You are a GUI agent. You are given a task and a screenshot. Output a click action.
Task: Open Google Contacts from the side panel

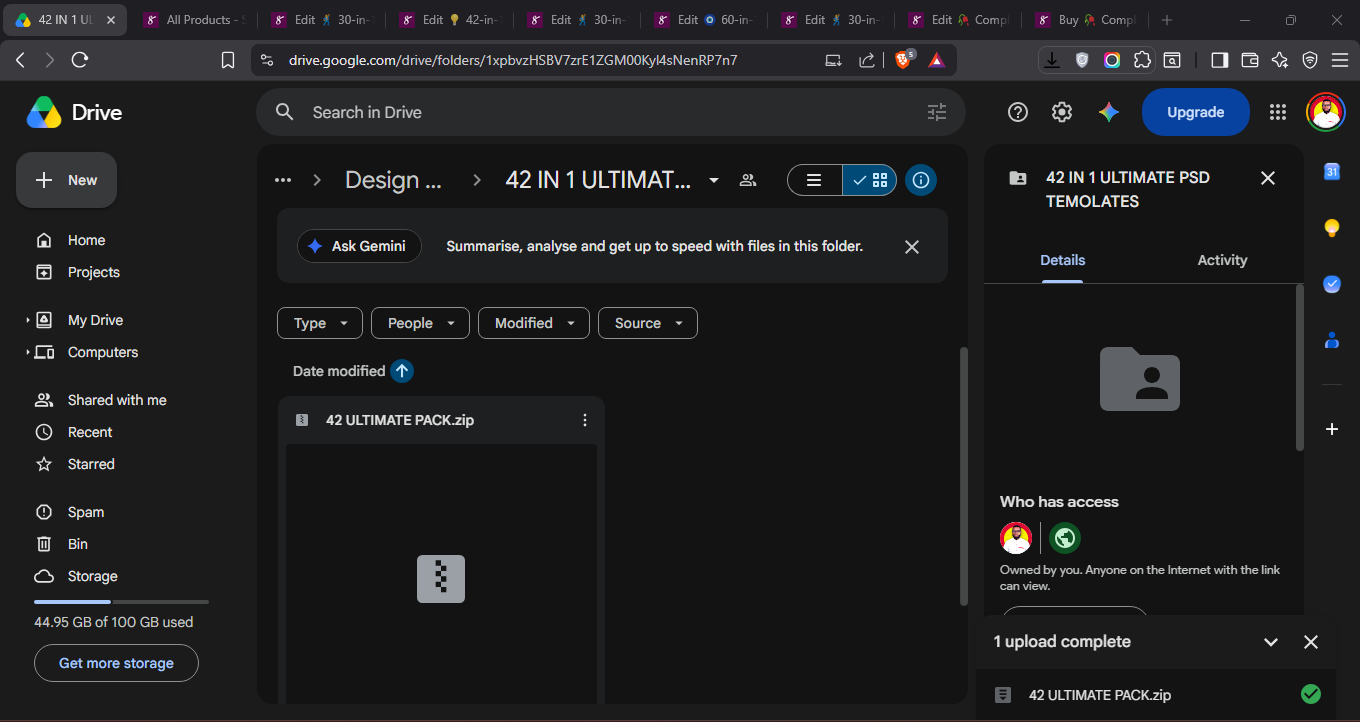click(1331, 340)
